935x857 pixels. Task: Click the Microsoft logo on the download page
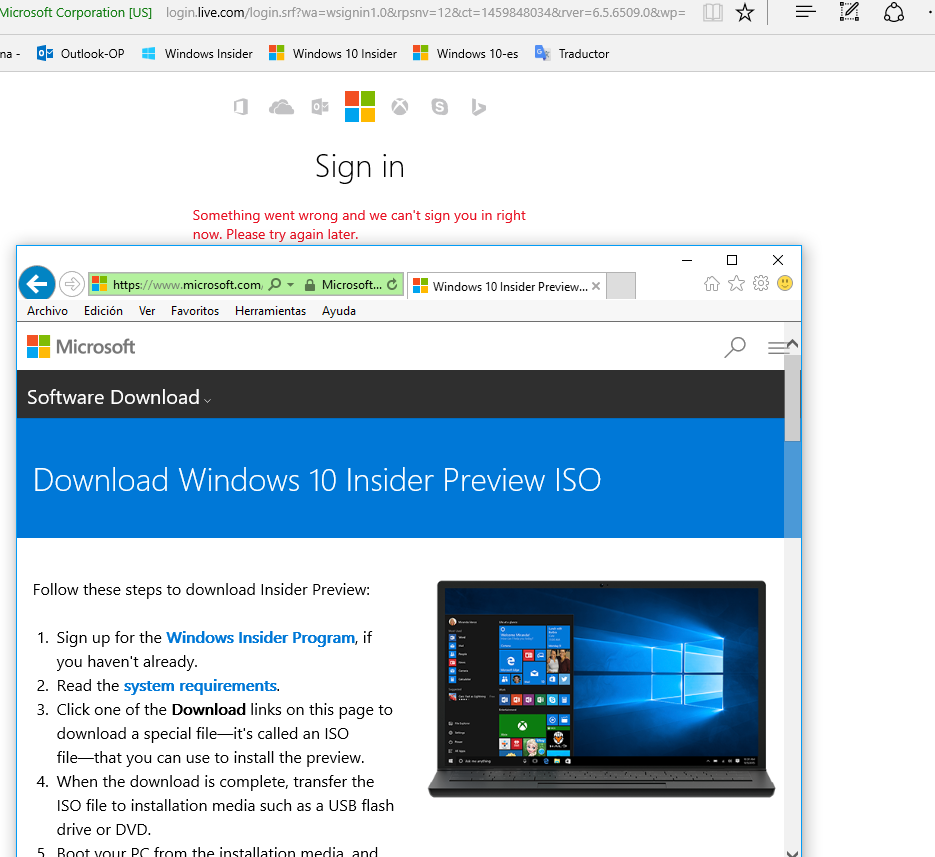tap(81, 346)
